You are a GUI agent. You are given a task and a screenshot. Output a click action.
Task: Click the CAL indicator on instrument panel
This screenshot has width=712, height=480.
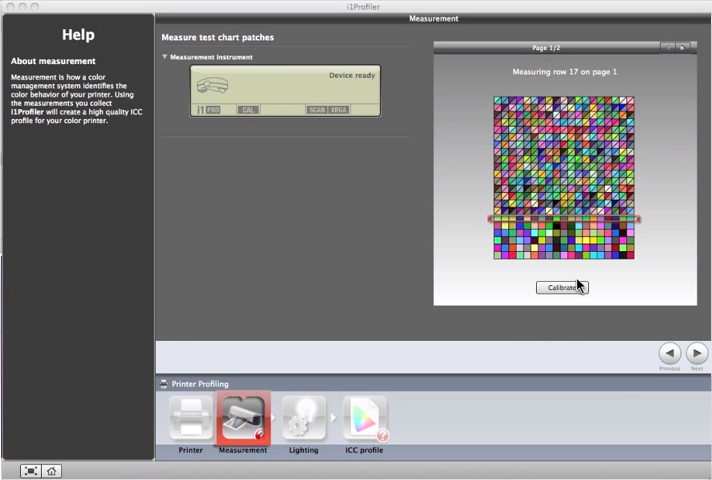(247, 109)
